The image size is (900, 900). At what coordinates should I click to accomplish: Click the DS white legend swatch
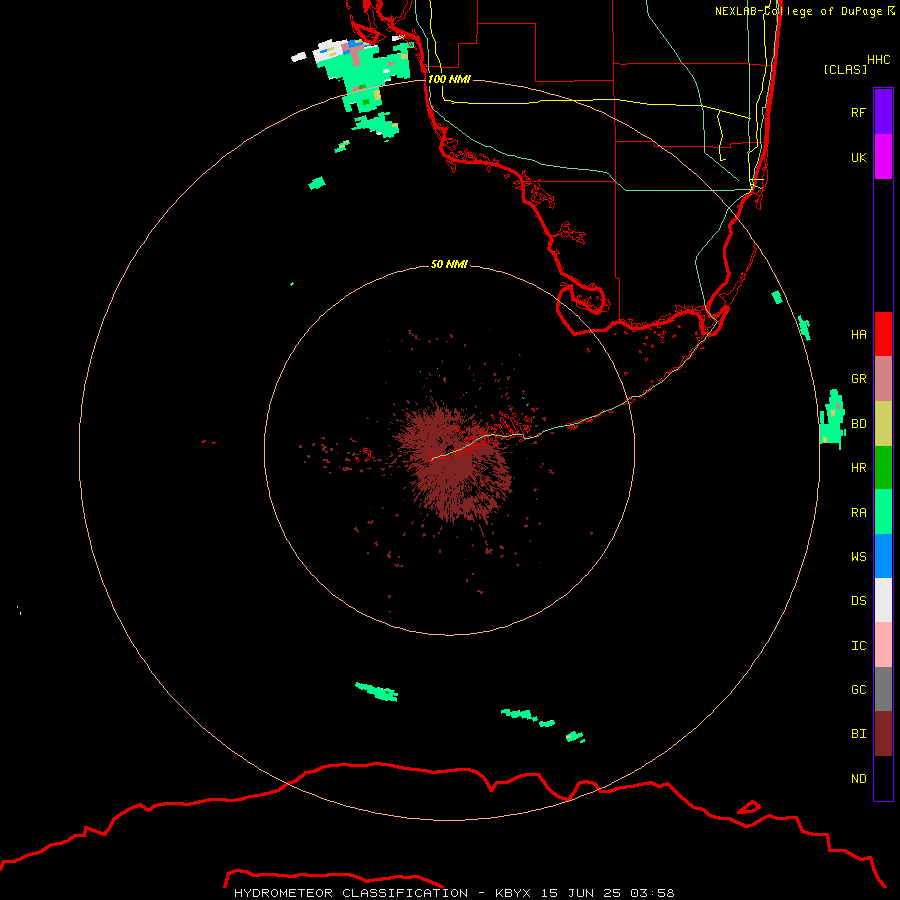(883, 600)
